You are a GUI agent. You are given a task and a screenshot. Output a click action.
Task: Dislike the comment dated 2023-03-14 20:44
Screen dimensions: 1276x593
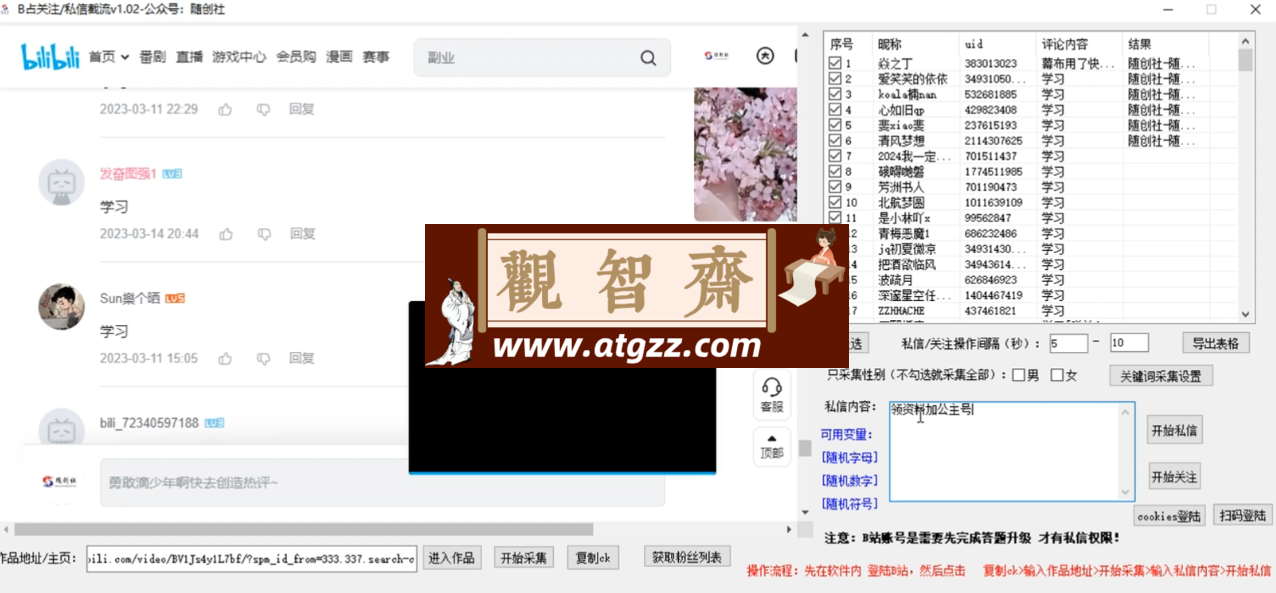point(263,234)
